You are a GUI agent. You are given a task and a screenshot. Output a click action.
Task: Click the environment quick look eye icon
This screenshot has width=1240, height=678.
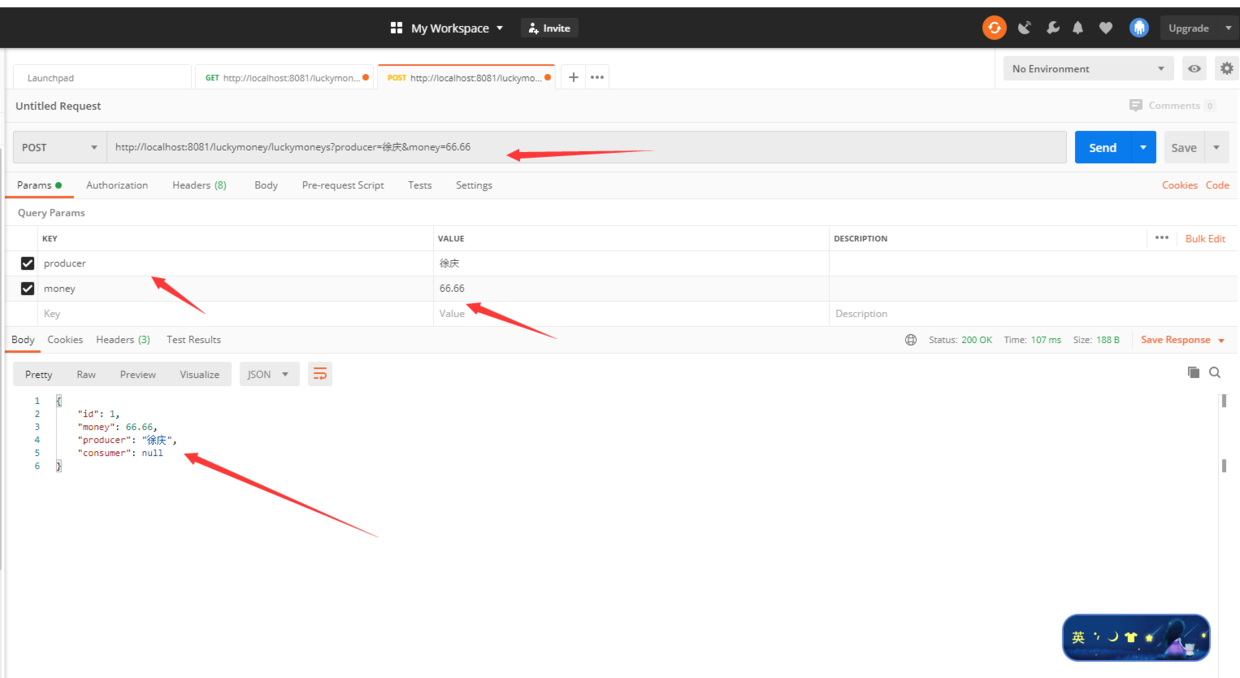point(1194,69)
